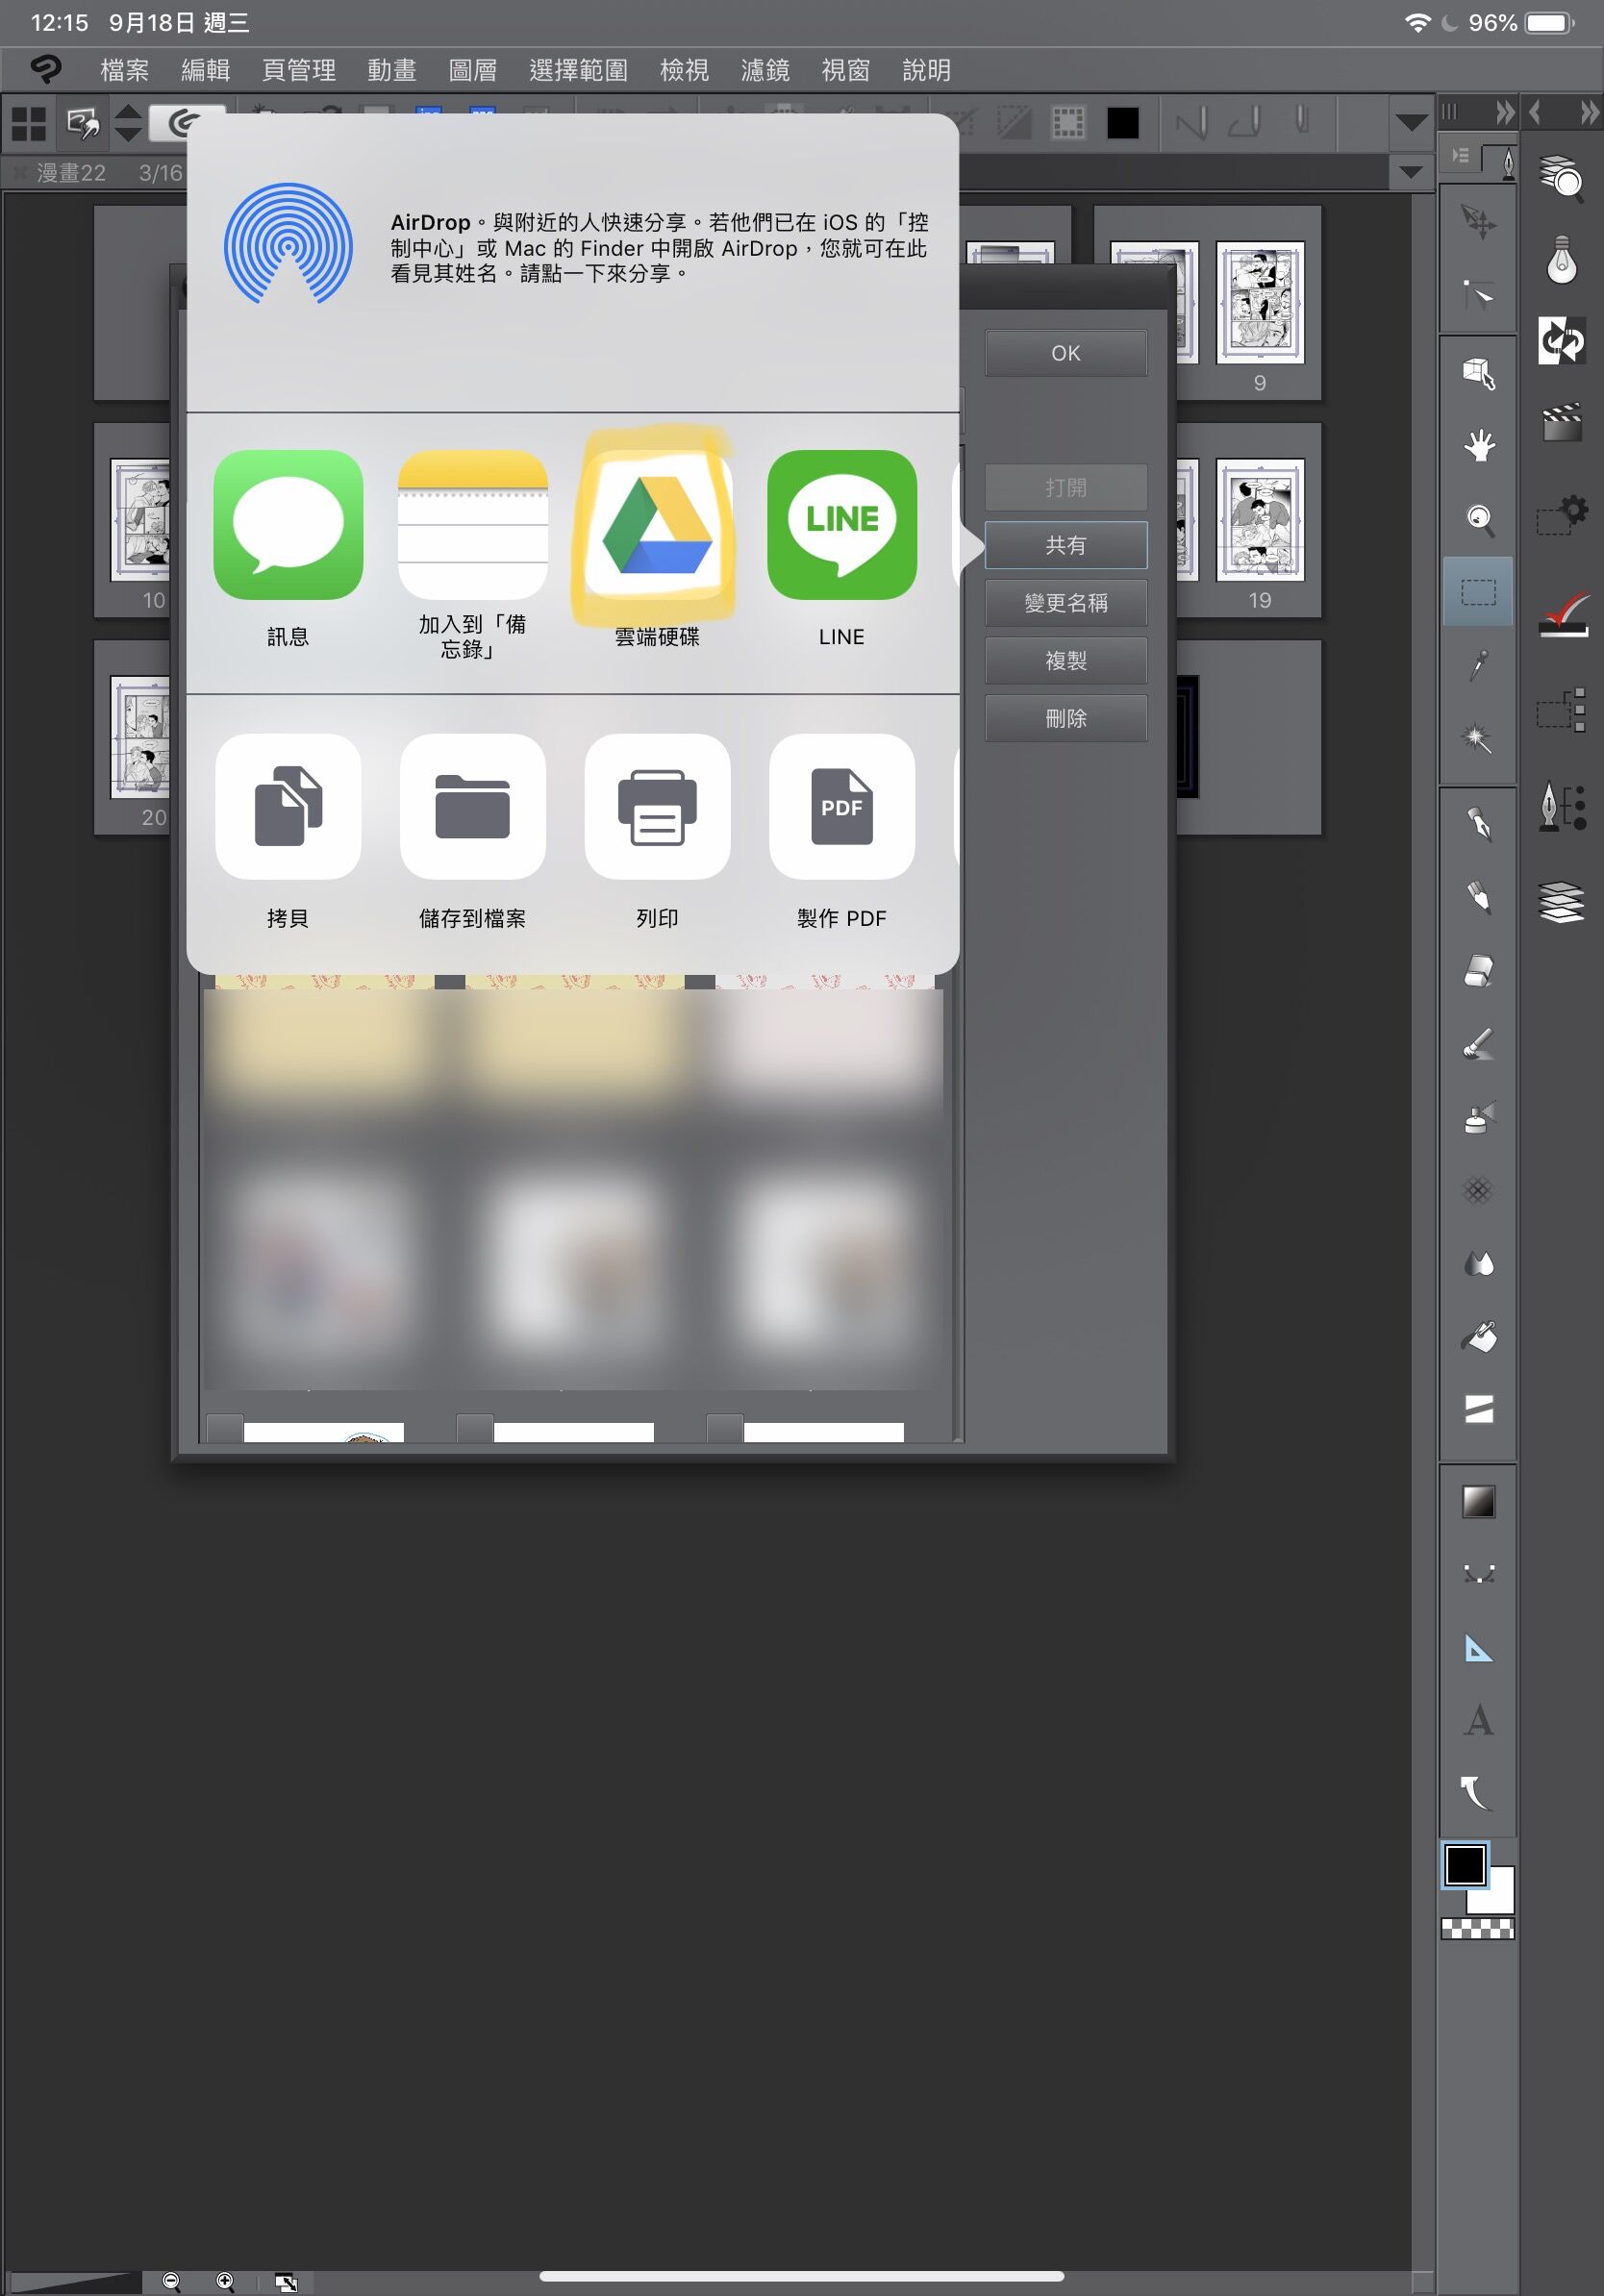1604x2296 pixels.
Task: Select the Airbrush tool
Action: click(1479, 1117)
